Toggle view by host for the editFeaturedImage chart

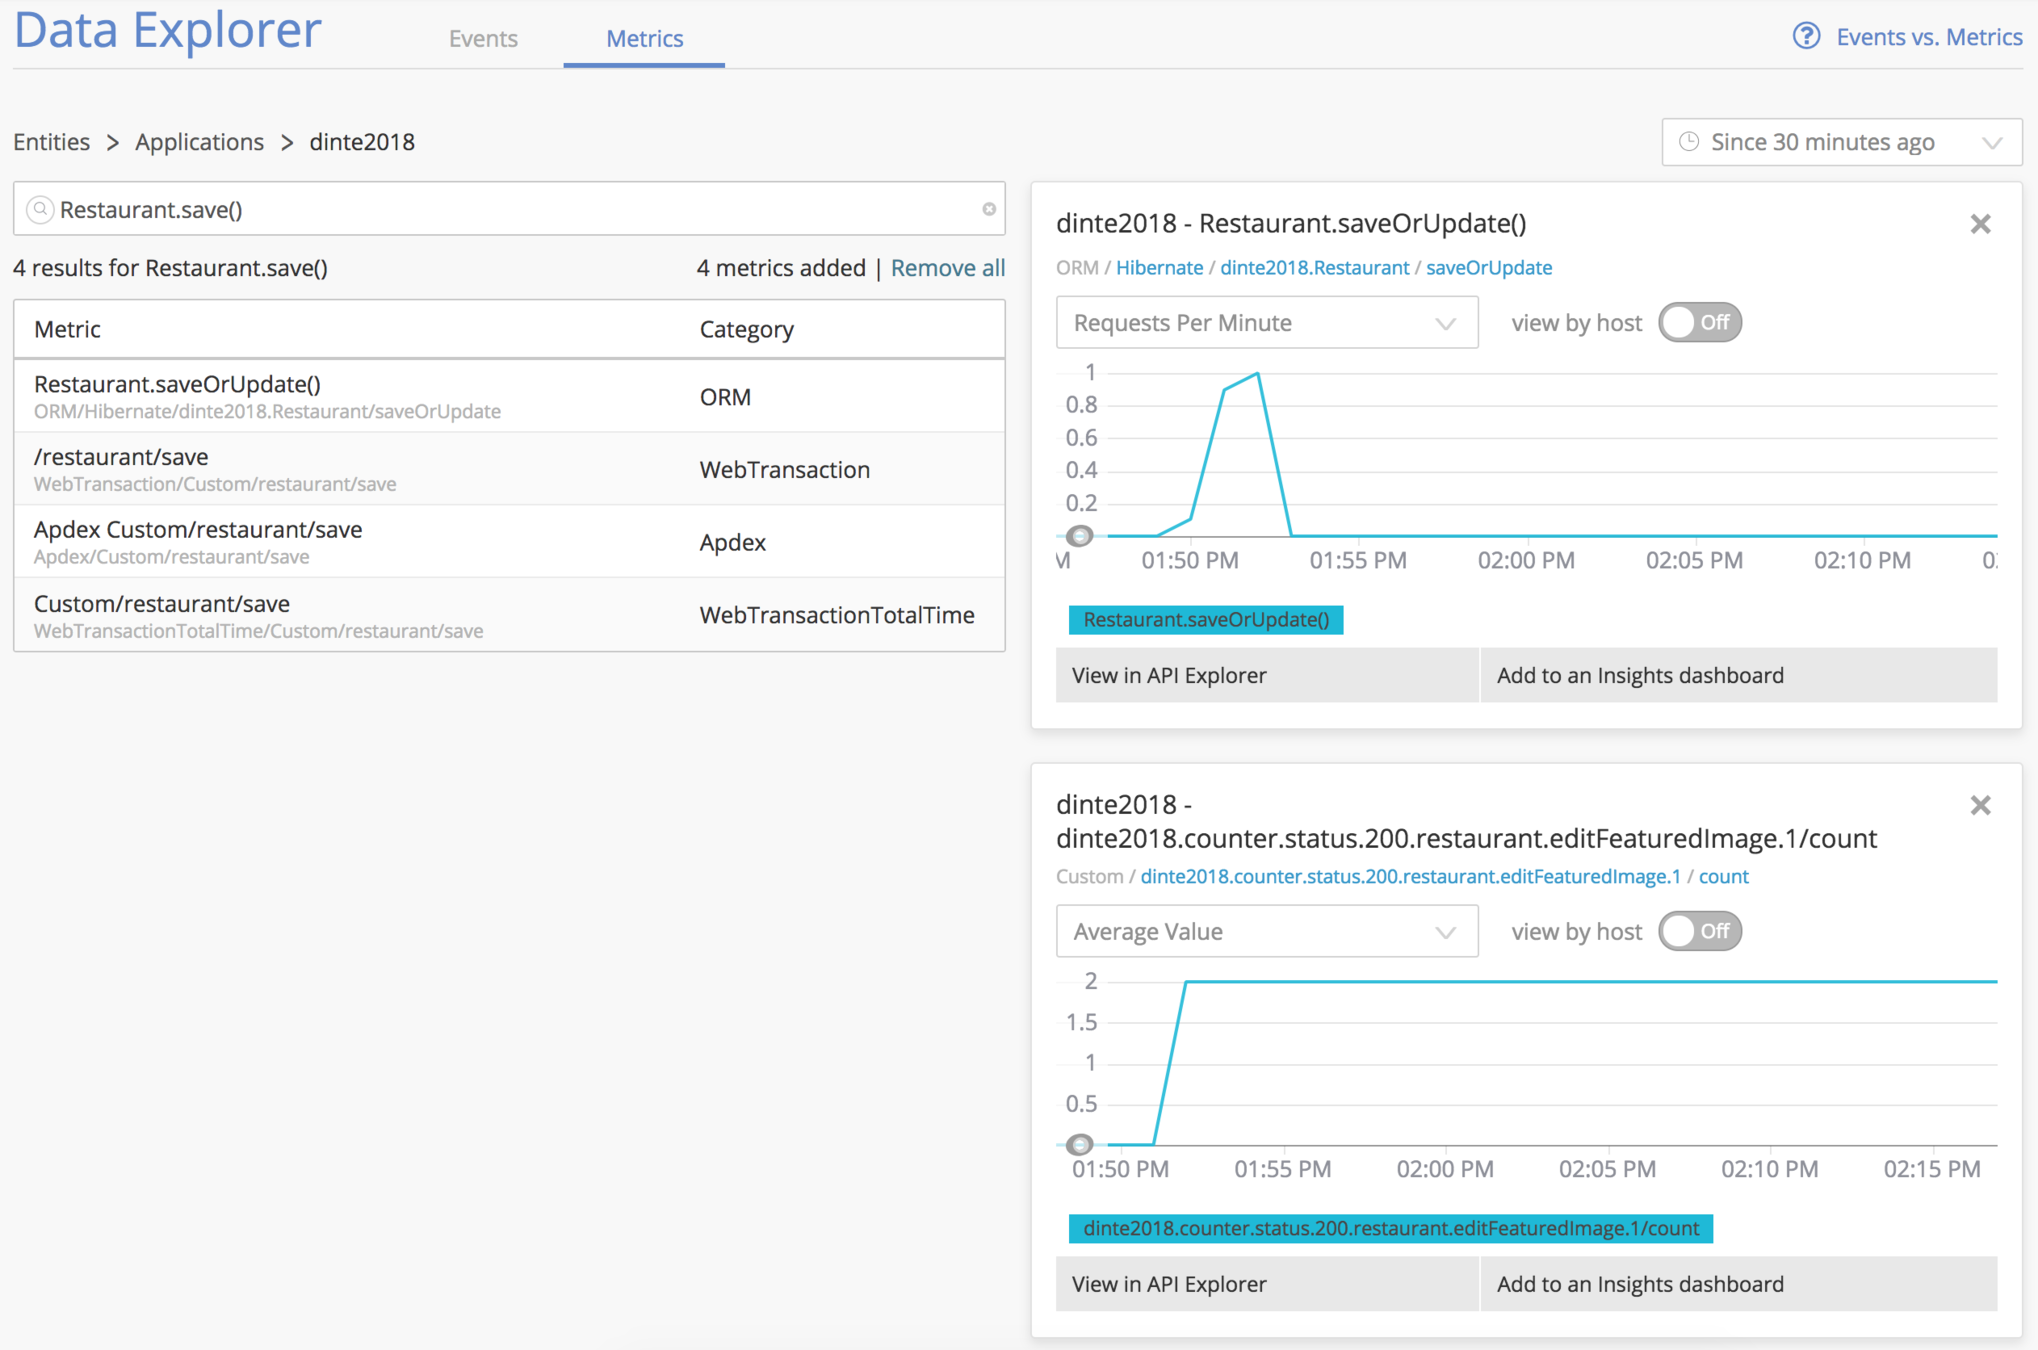[1699, 931]
